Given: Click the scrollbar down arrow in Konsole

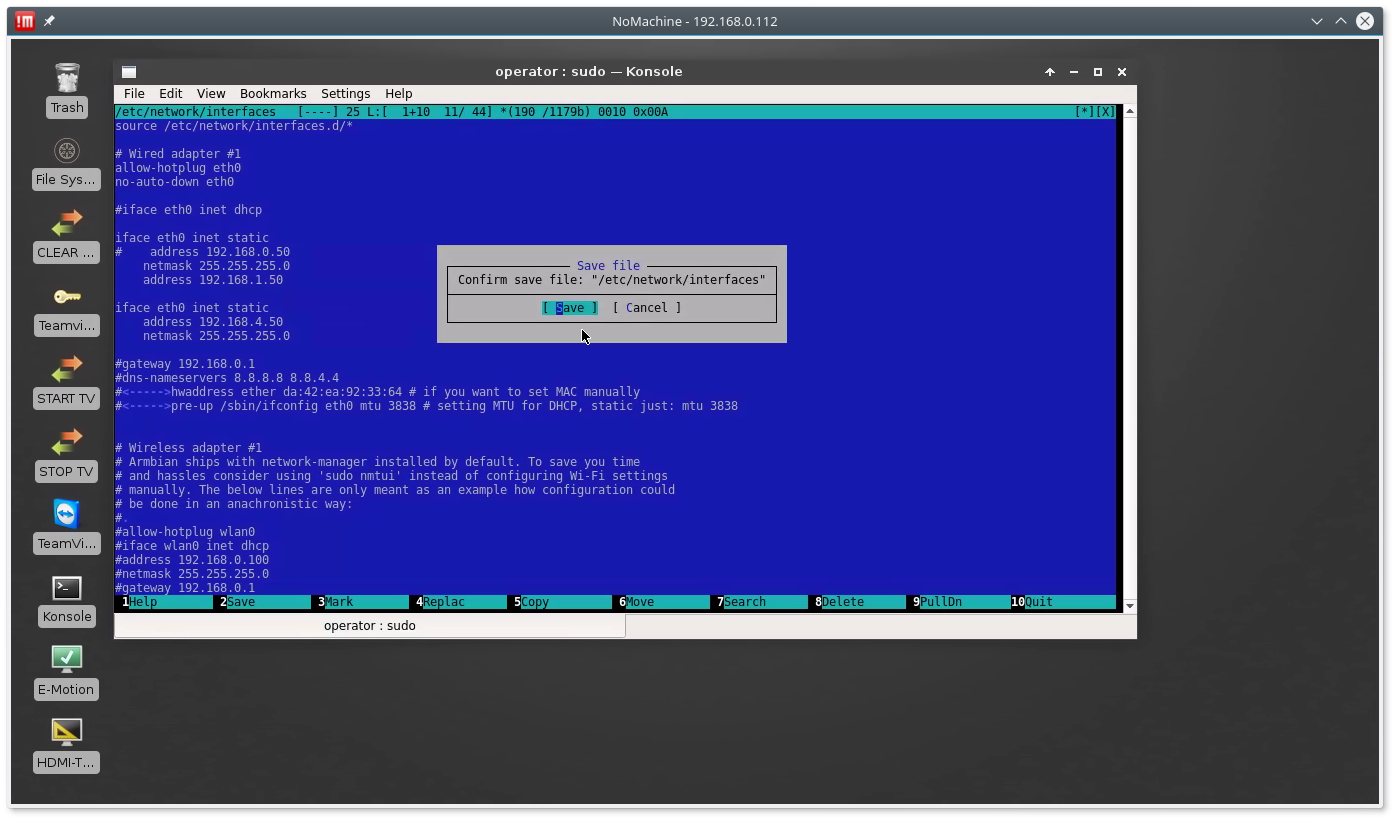Looking at the screenshot, I should click(x=1129, y=606).
